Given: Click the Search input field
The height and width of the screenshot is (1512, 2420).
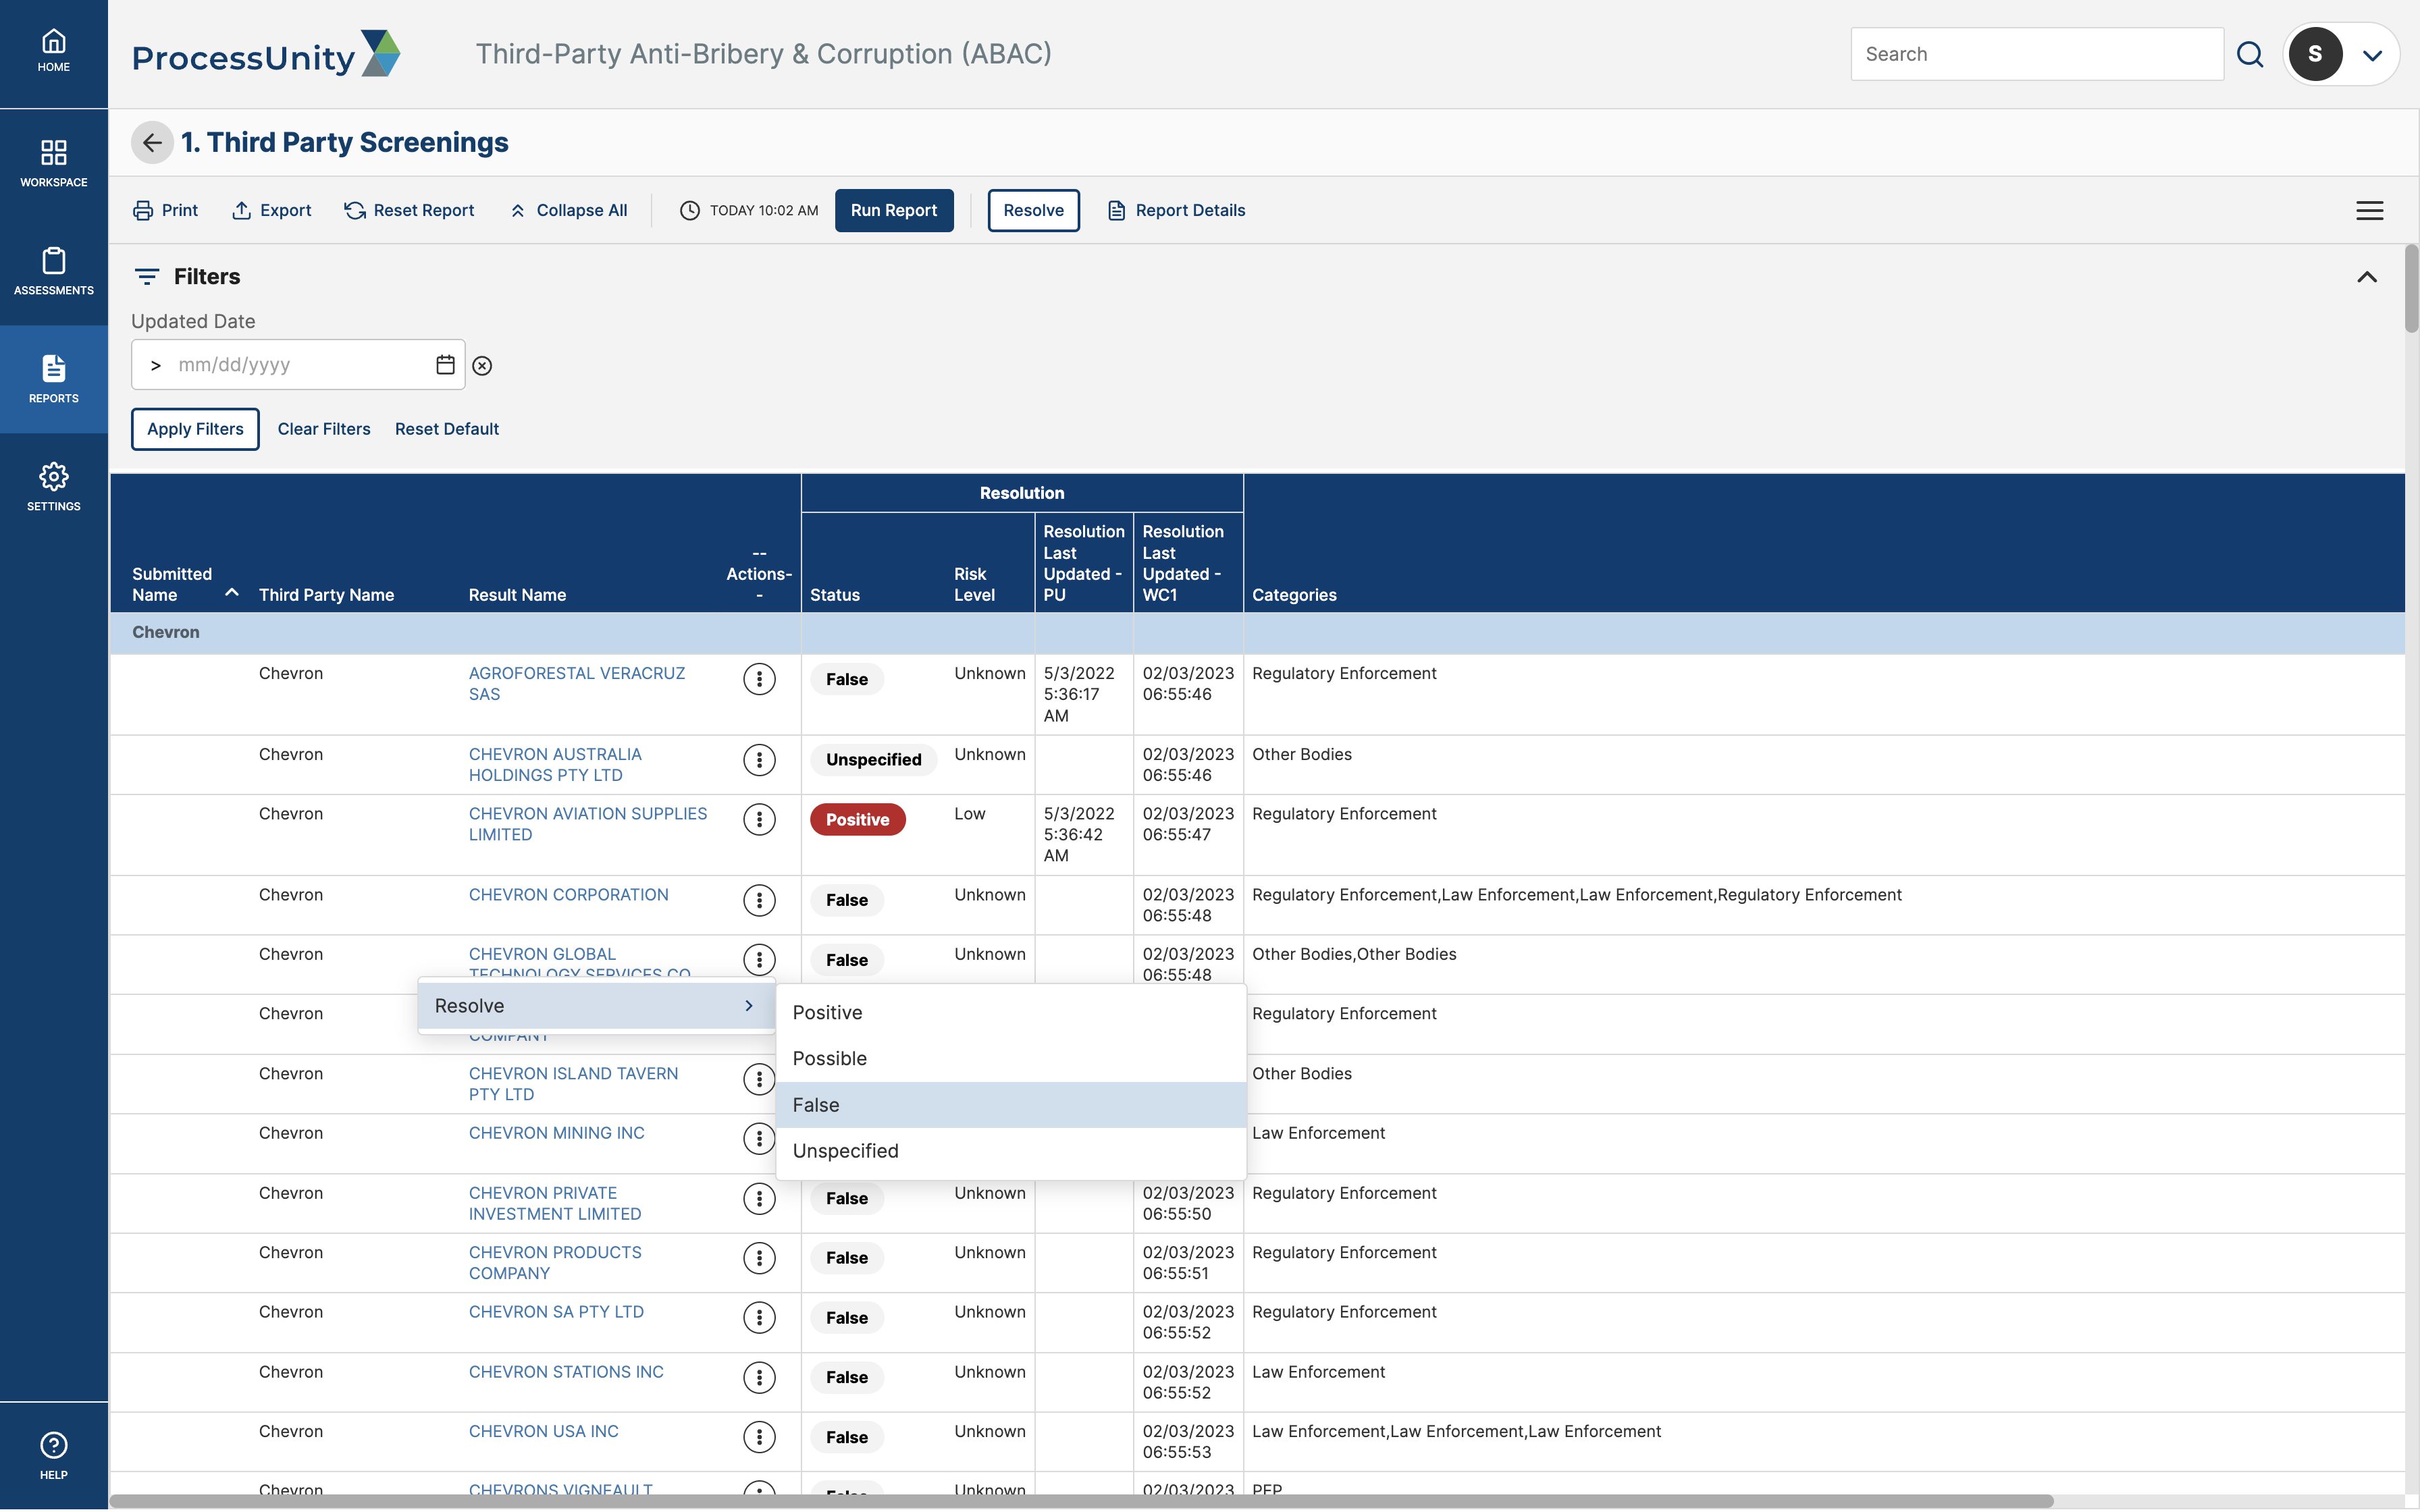Looking at the screenshot, I should point(2036,54).
